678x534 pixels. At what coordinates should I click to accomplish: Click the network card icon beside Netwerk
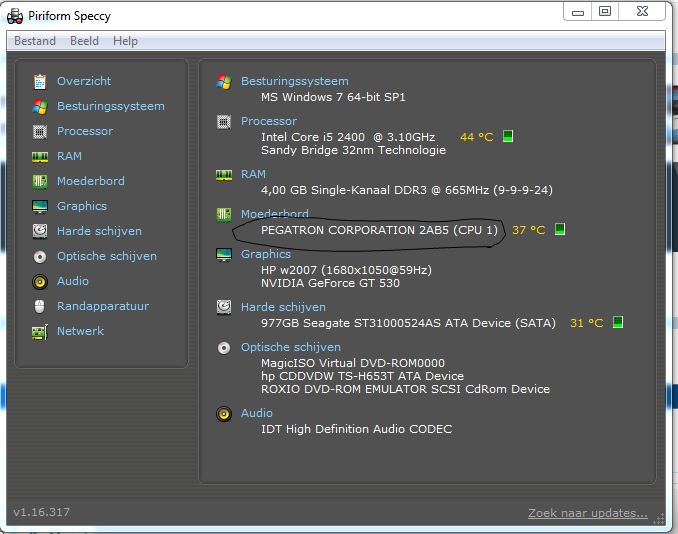(40, 332)
